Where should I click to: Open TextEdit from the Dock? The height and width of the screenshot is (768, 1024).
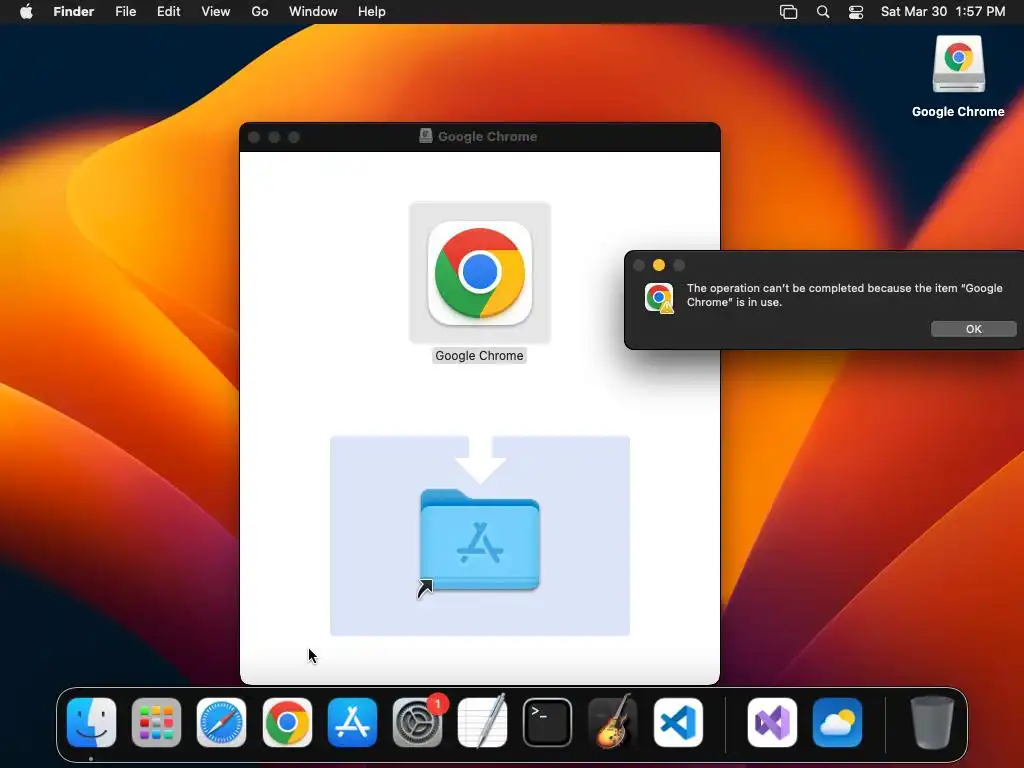tap(483, 722)
